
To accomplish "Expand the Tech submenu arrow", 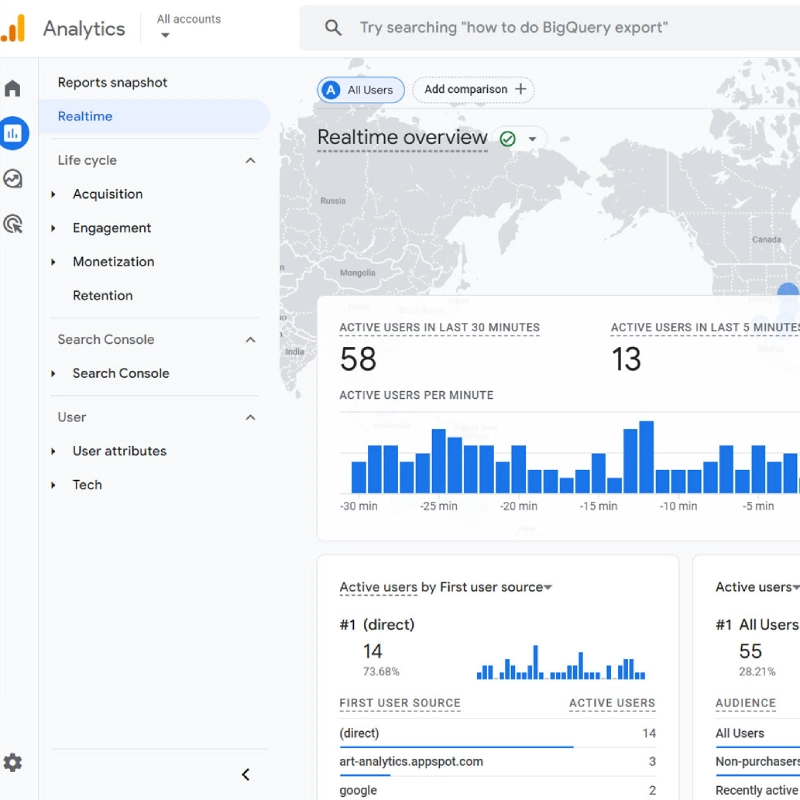I will (x=53, y=485).
